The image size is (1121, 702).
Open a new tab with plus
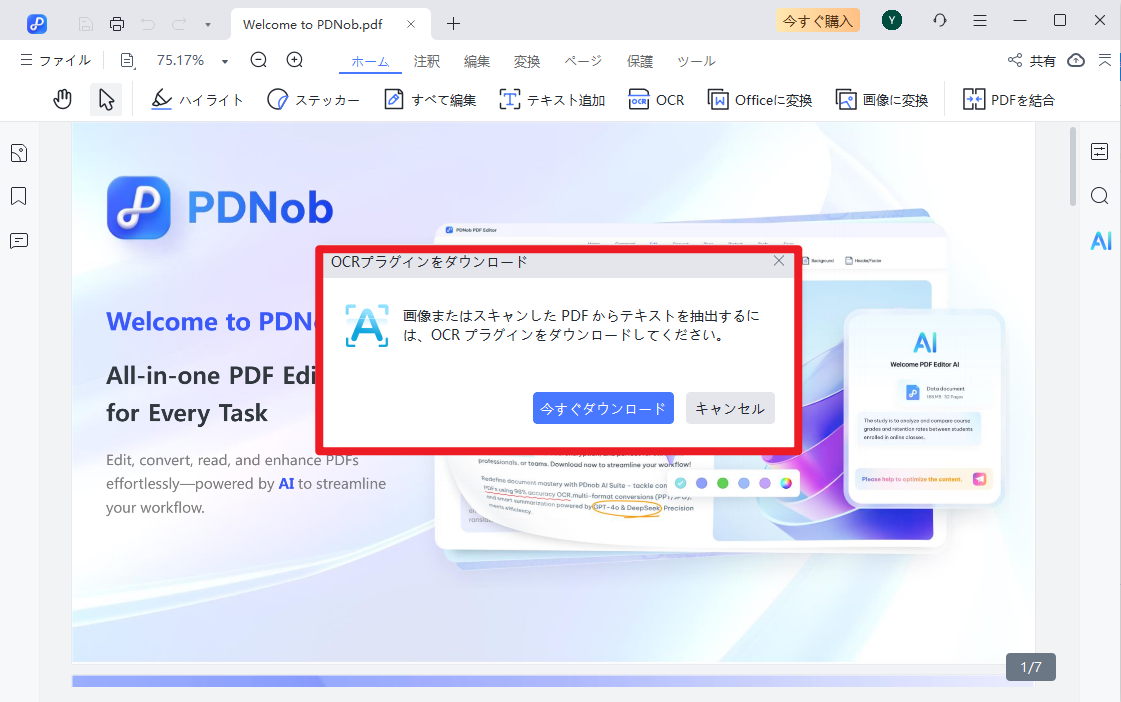[x=453, y=24]
